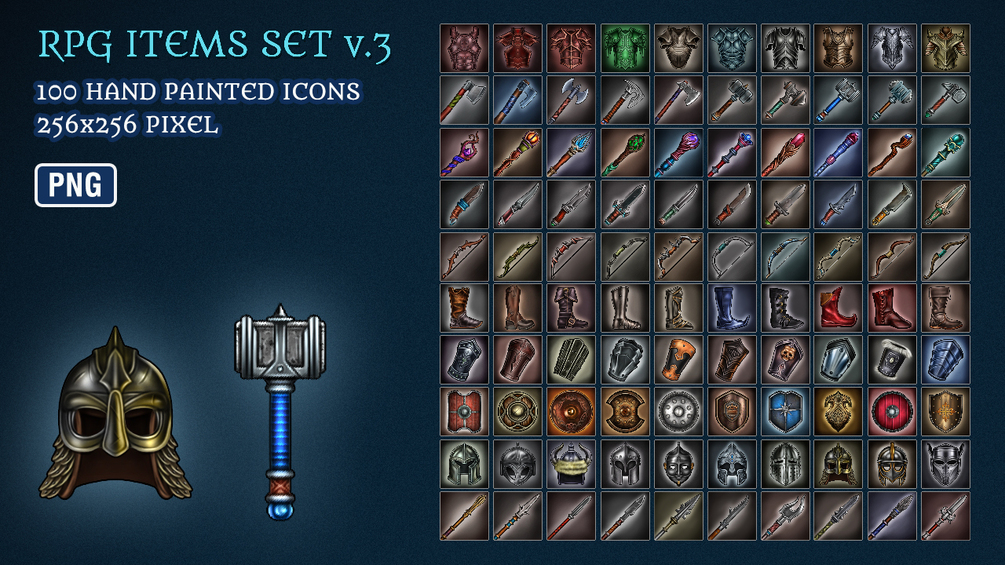Click the fur-trimmed horned helmet icon
The width and height of the screenshot is (1005, 565).
click(571, 463)
